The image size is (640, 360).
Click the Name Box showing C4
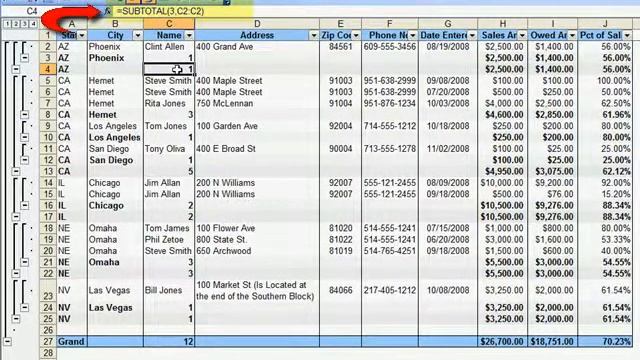tap(31, 11)
